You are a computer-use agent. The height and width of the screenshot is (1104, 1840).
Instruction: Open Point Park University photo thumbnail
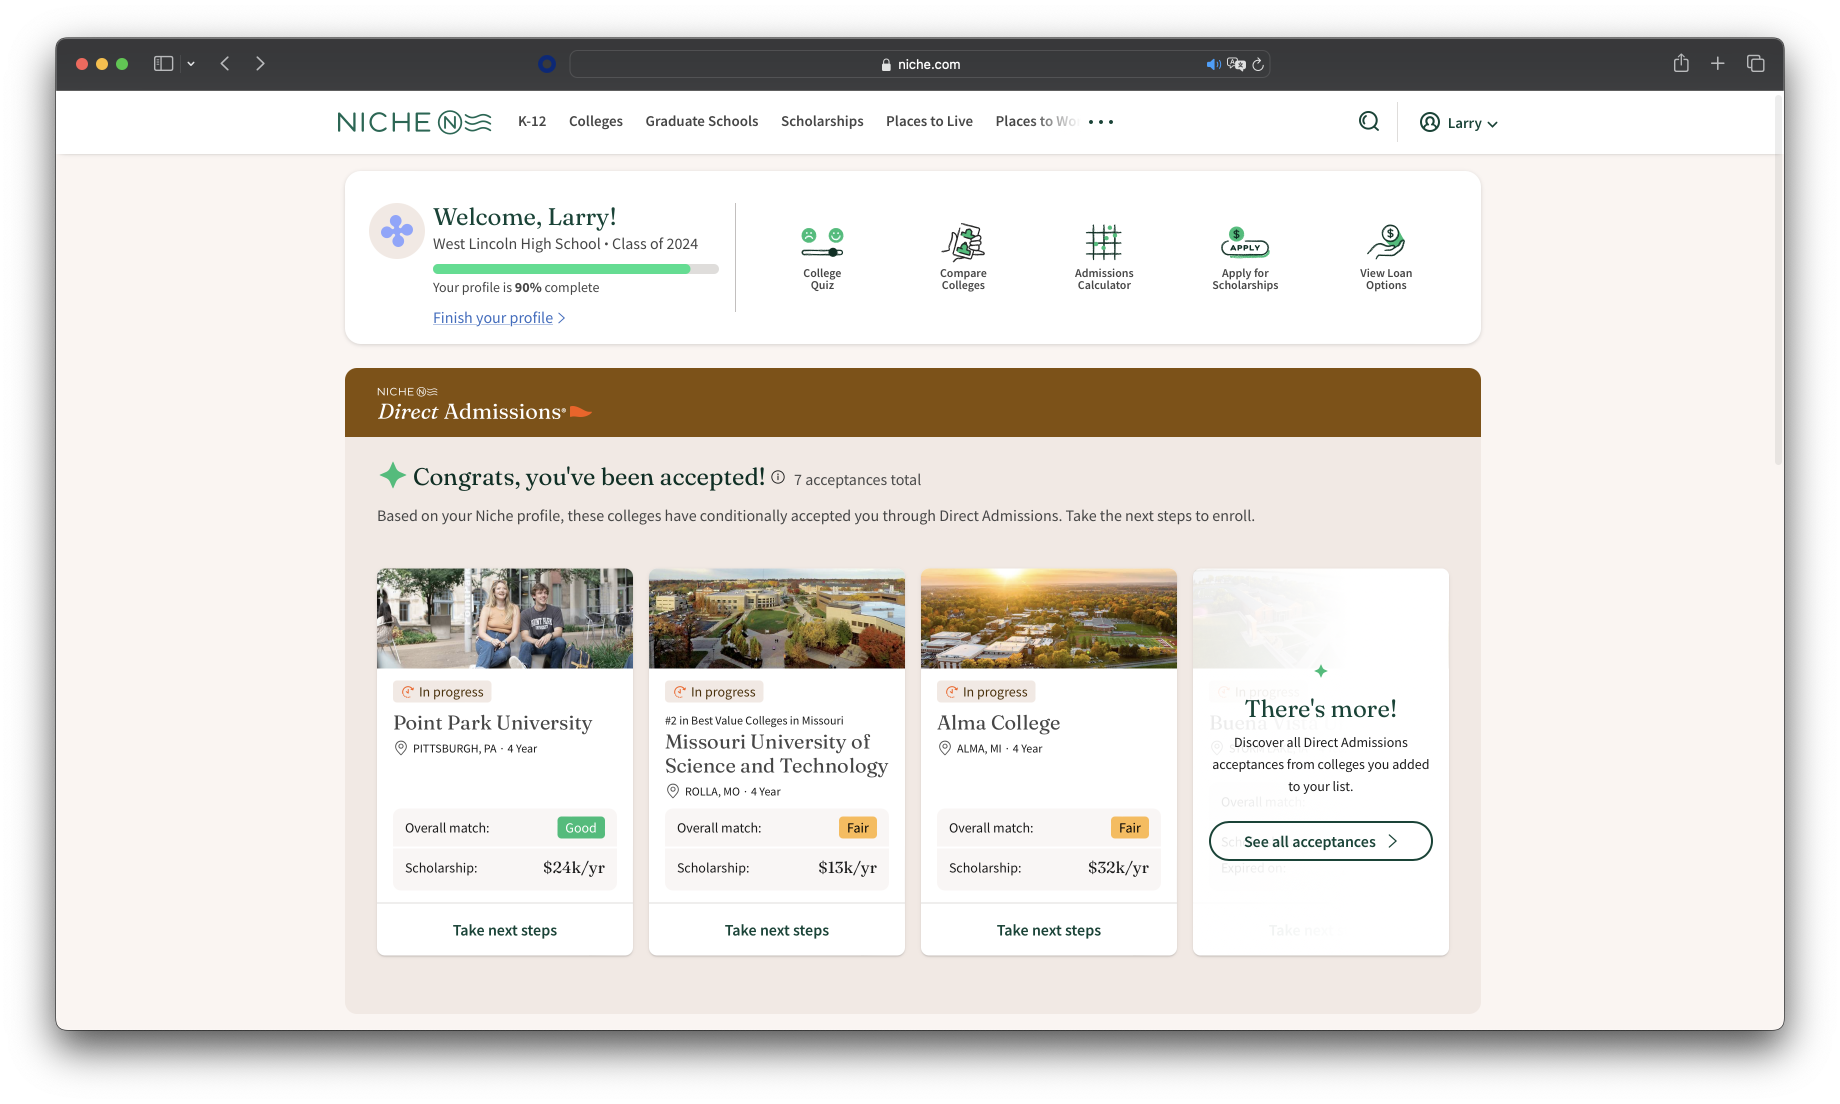click(505, 618)
